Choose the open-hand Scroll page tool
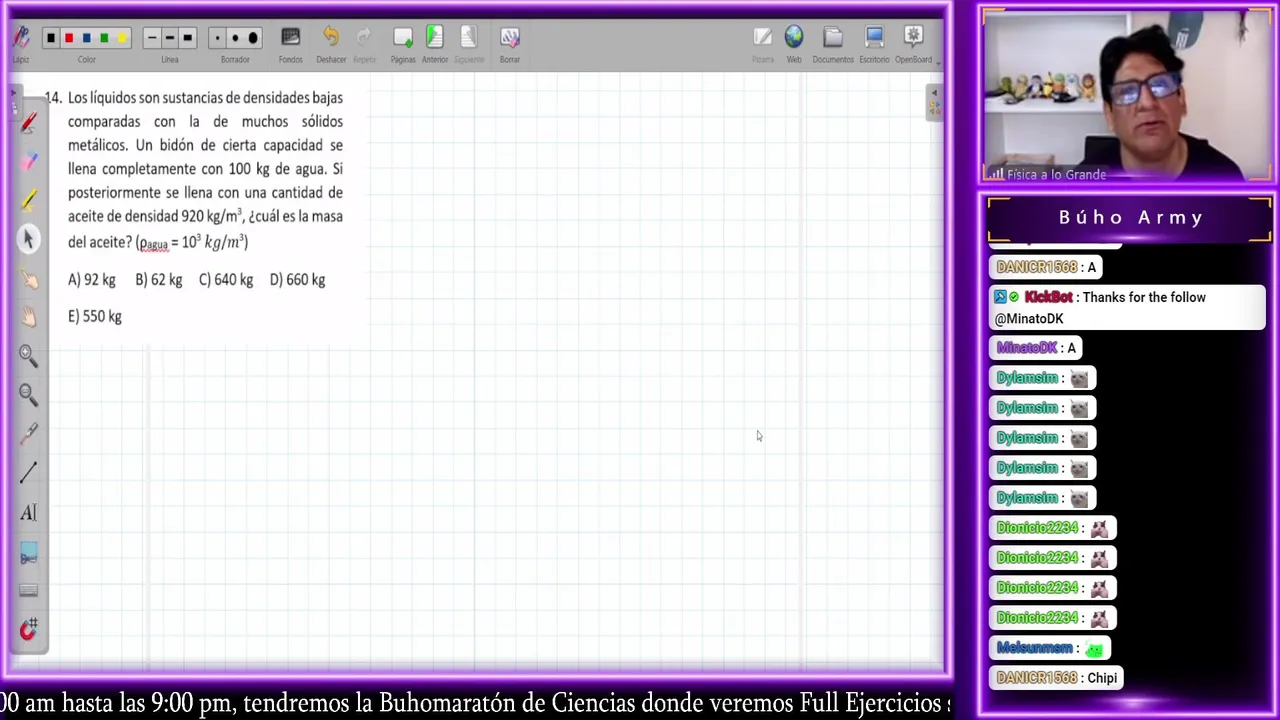The height and width of the screenshot is (720, 1280). tap(28, 316)
